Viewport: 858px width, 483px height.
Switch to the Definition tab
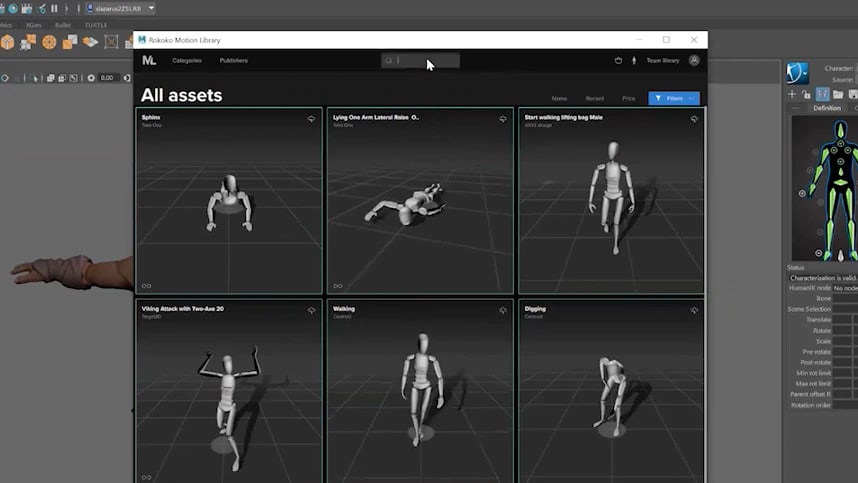[x=827, y=108]
